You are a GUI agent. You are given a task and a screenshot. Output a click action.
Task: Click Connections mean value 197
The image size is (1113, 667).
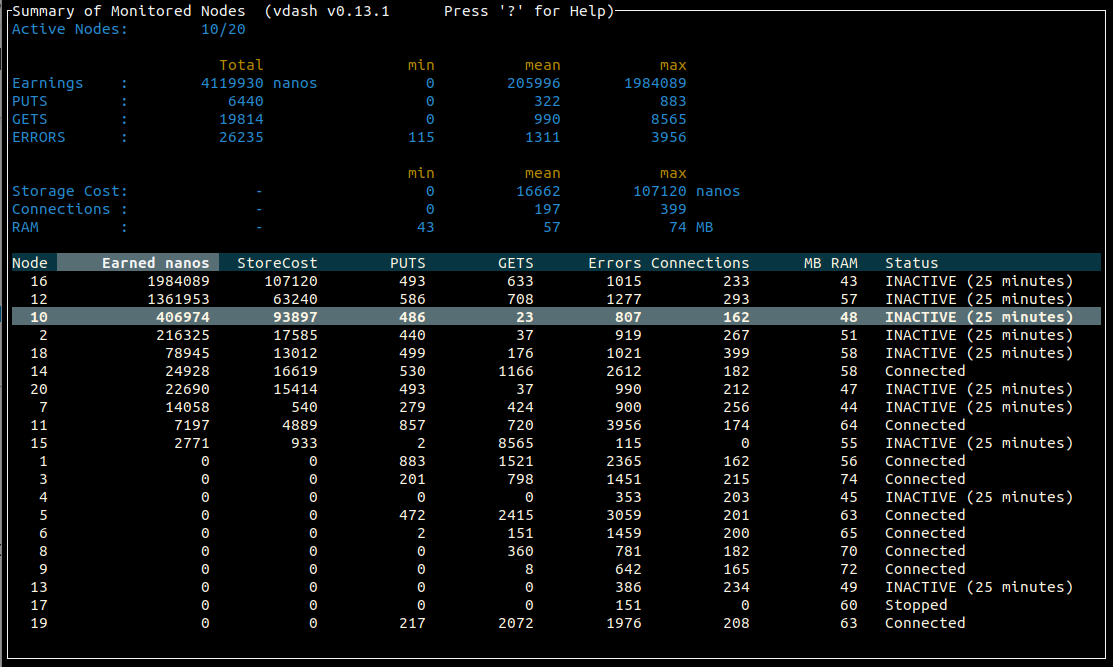547,209
